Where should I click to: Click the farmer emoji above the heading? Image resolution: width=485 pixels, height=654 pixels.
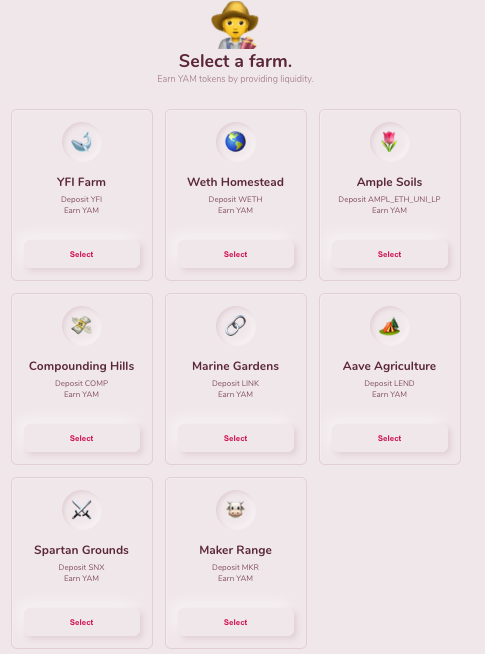[235, 25]
